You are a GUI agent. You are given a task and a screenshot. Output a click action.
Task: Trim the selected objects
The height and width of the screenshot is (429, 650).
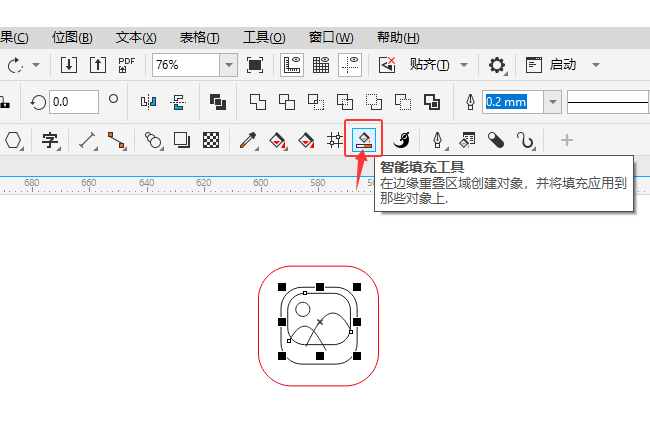286,102
